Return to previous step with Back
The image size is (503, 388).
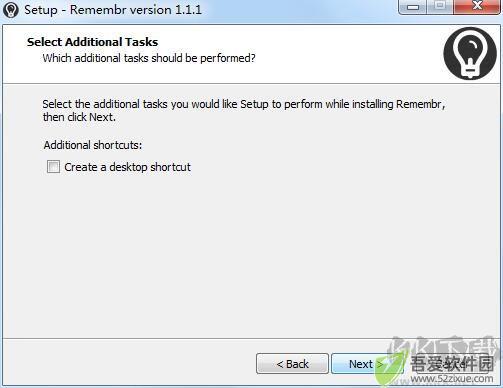click(x=292, y=364)
